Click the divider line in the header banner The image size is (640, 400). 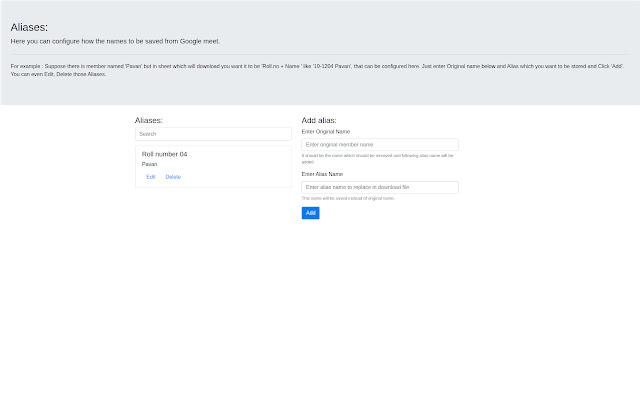pos(320,54)
